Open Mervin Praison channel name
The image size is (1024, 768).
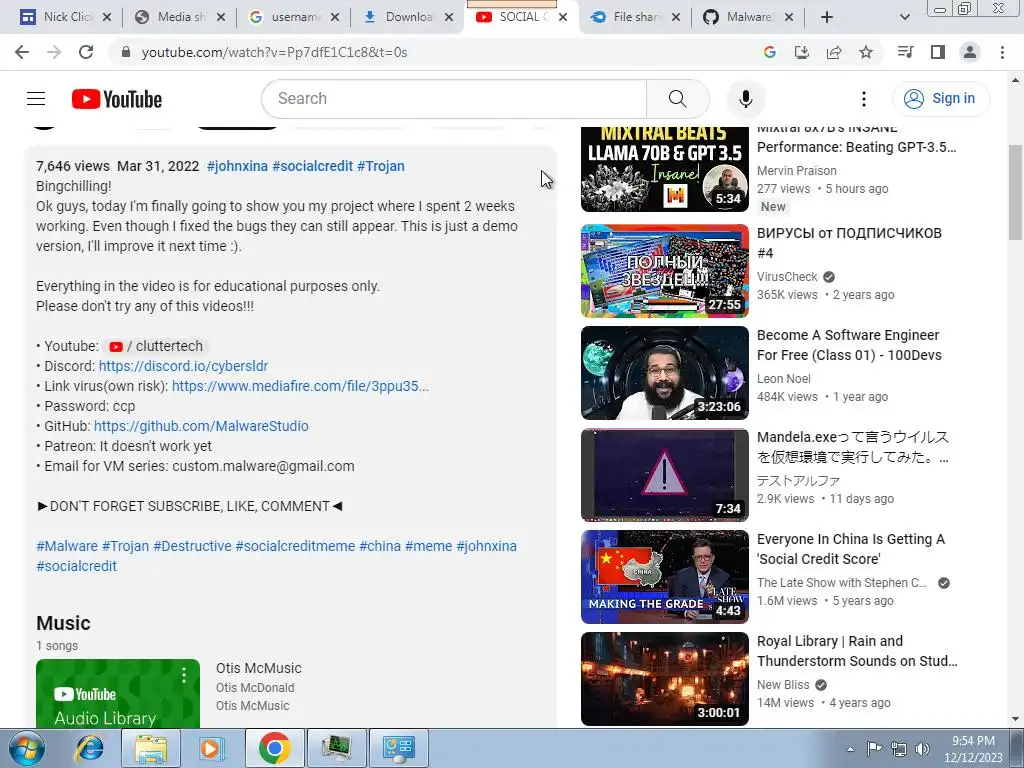pyautogui.click(x=796, y=170)
